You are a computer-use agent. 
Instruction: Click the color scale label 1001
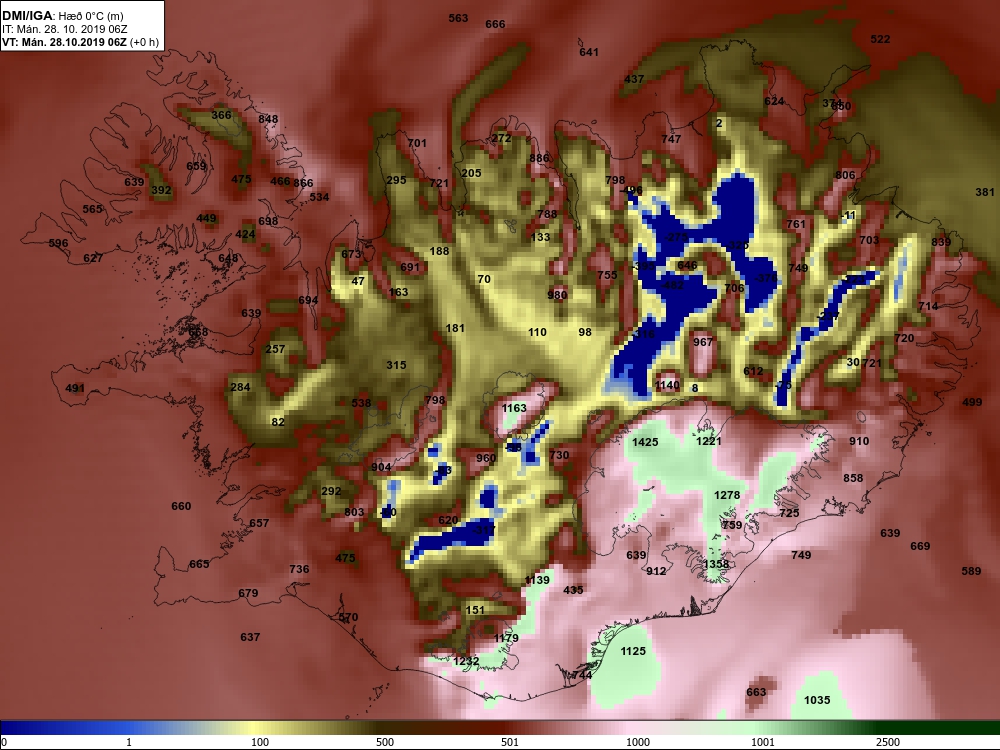point(763,742)
